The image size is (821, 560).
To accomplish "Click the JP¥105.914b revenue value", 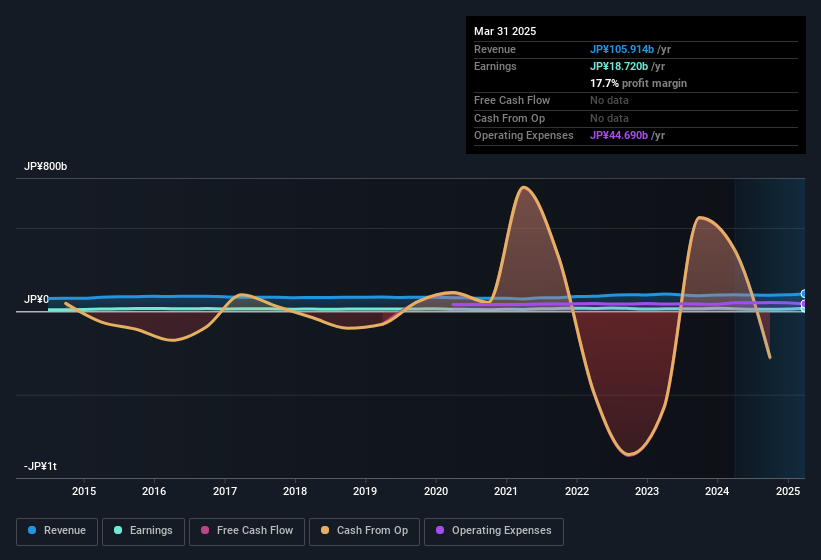I will point(622,49).
